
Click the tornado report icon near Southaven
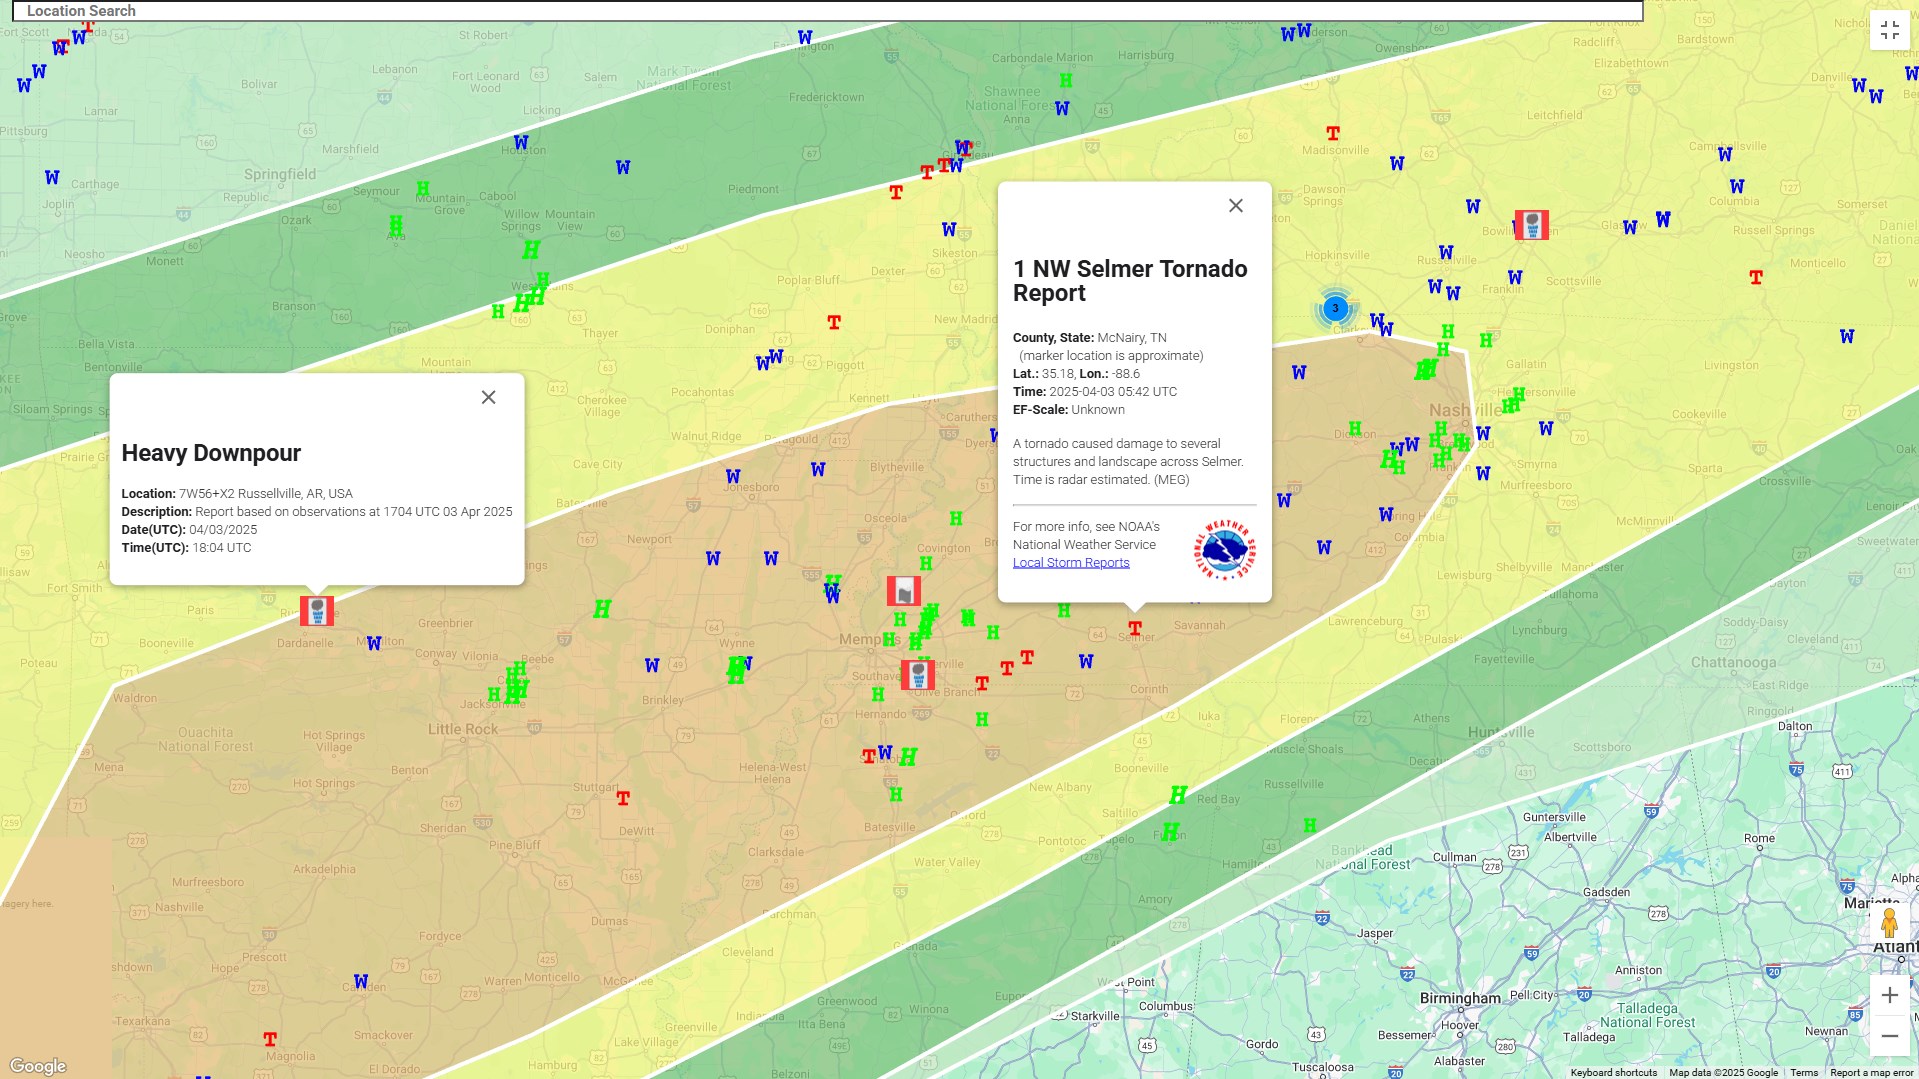point(919,674)
